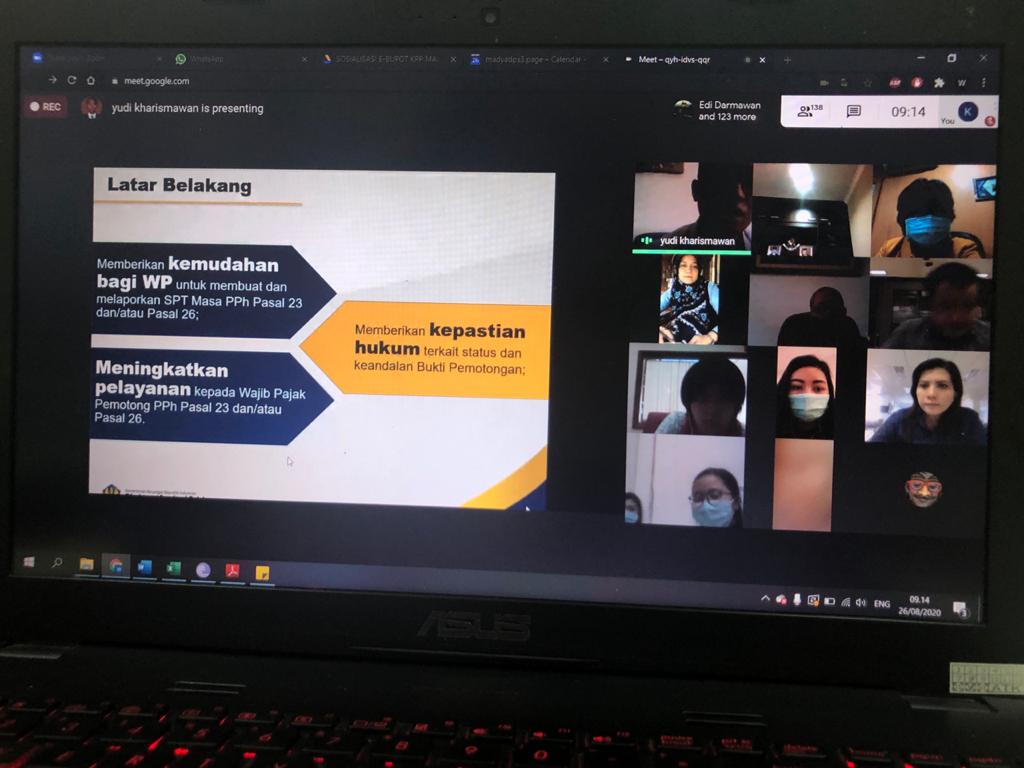Expand the Edi Darmawan and 123 more list
This screenshot has width=1024, height=768.
(727, 110)
